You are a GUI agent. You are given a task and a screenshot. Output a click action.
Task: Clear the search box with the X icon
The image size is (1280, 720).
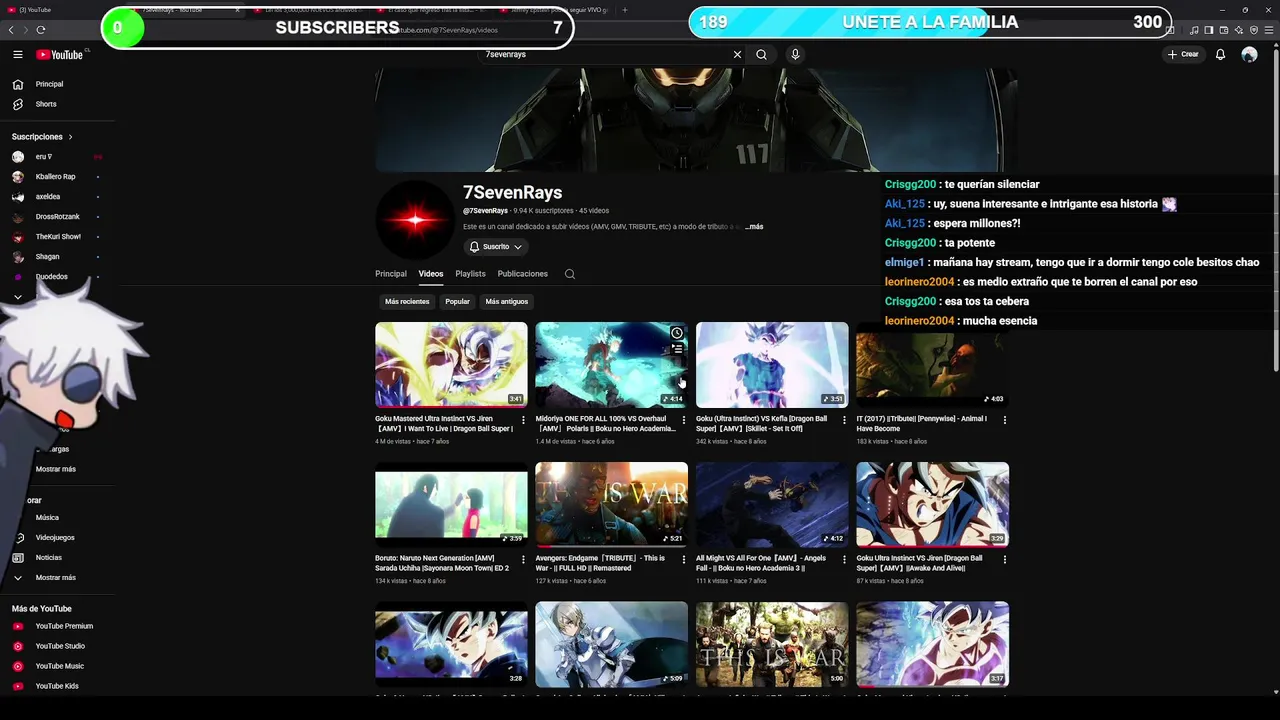point(737,54)
